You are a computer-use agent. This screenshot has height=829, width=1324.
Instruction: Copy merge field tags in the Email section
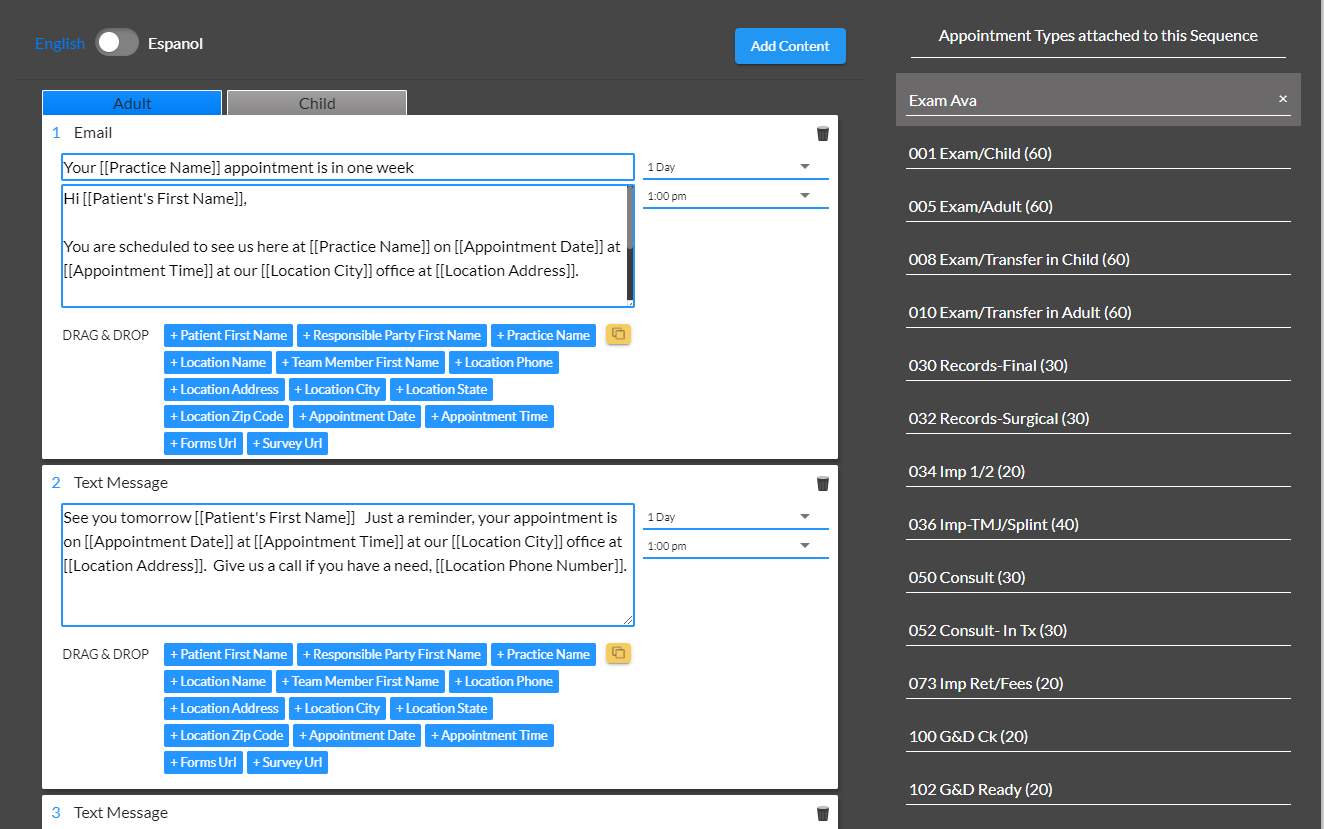[x=618, y=334]
